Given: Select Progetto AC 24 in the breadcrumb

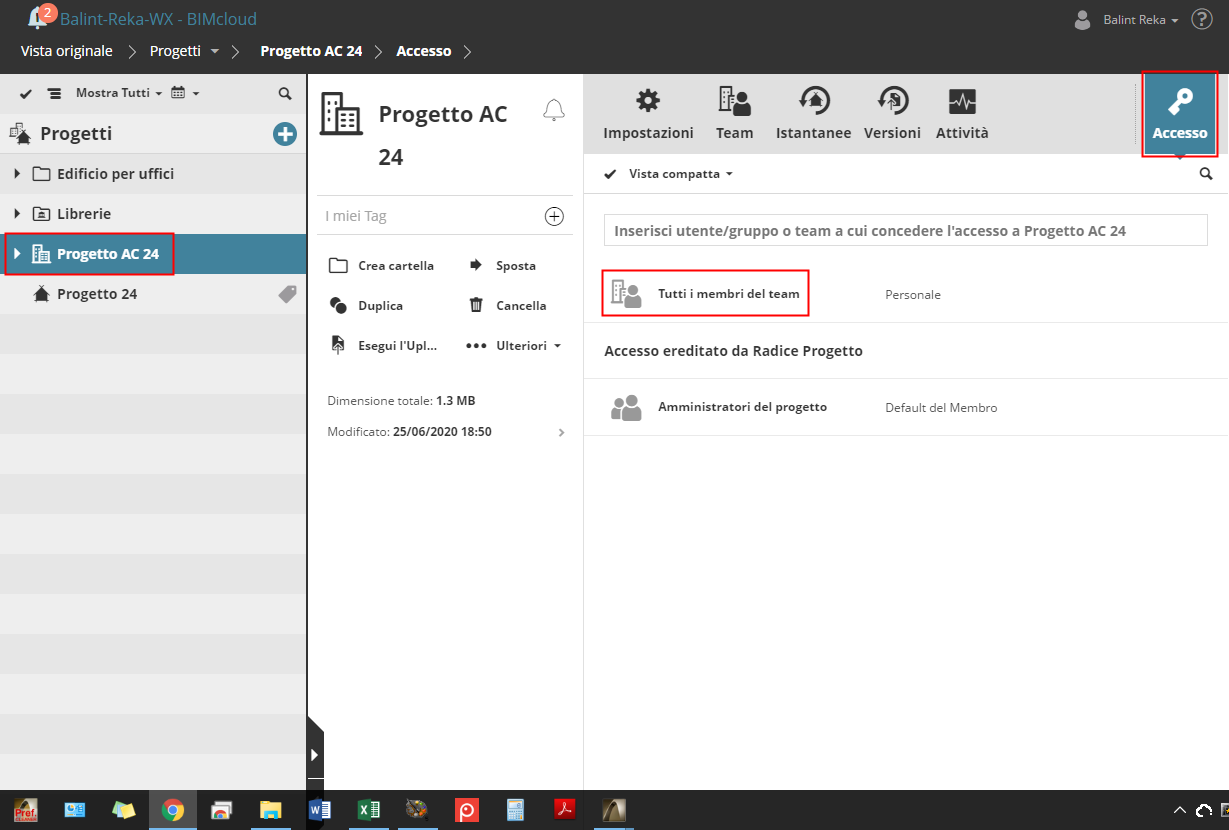Looking at the screenshot, I should 311,50.
